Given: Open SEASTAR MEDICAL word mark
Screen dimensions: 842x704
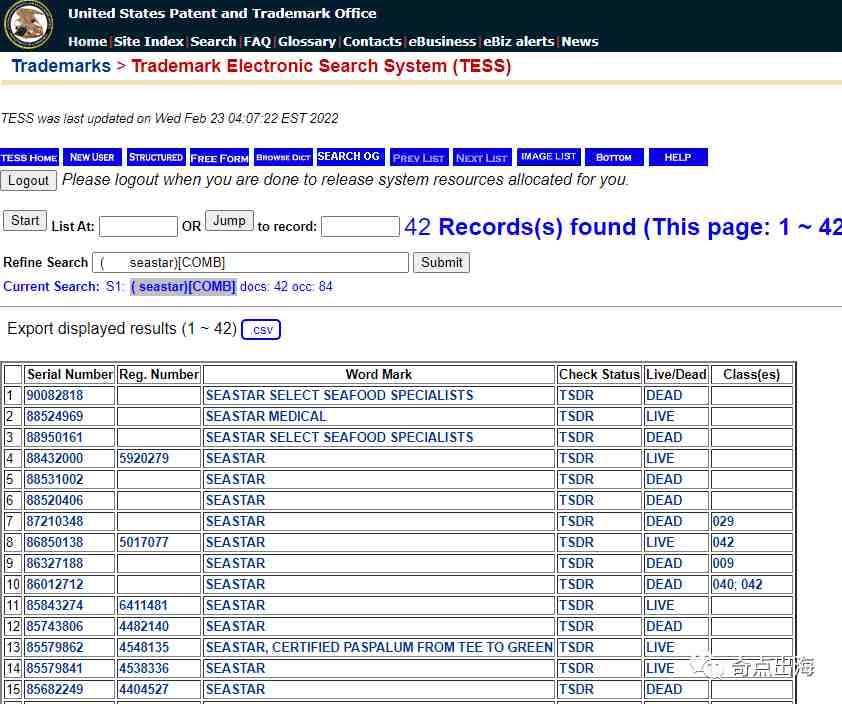Looking at the screenshot, I should tap(266, 416).
